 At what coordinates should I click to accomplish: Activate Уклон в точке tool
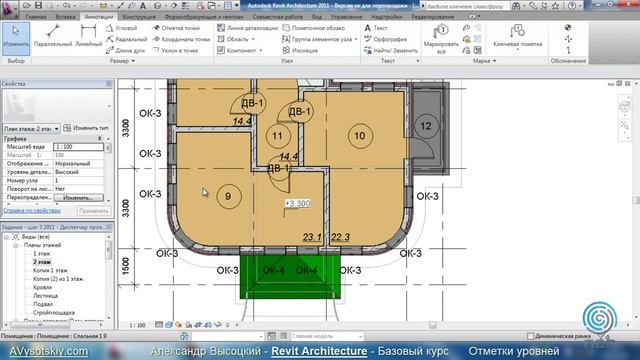pyautogui.click(x=175, y=50)
